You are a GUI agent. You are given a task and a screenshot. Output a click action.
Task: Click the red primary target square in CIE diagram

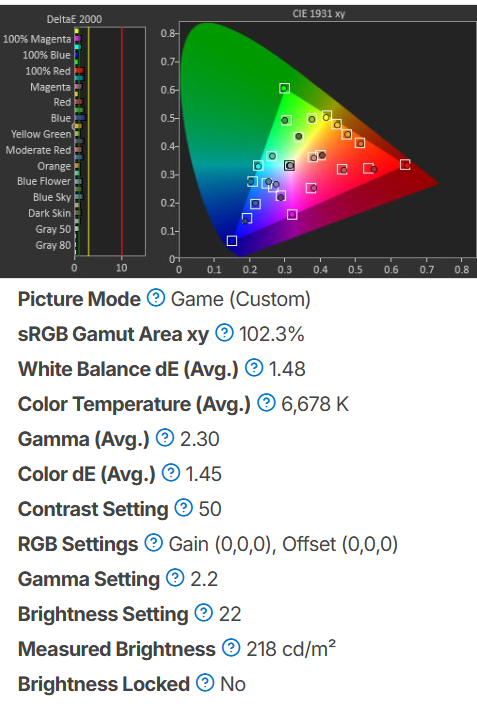405,165
